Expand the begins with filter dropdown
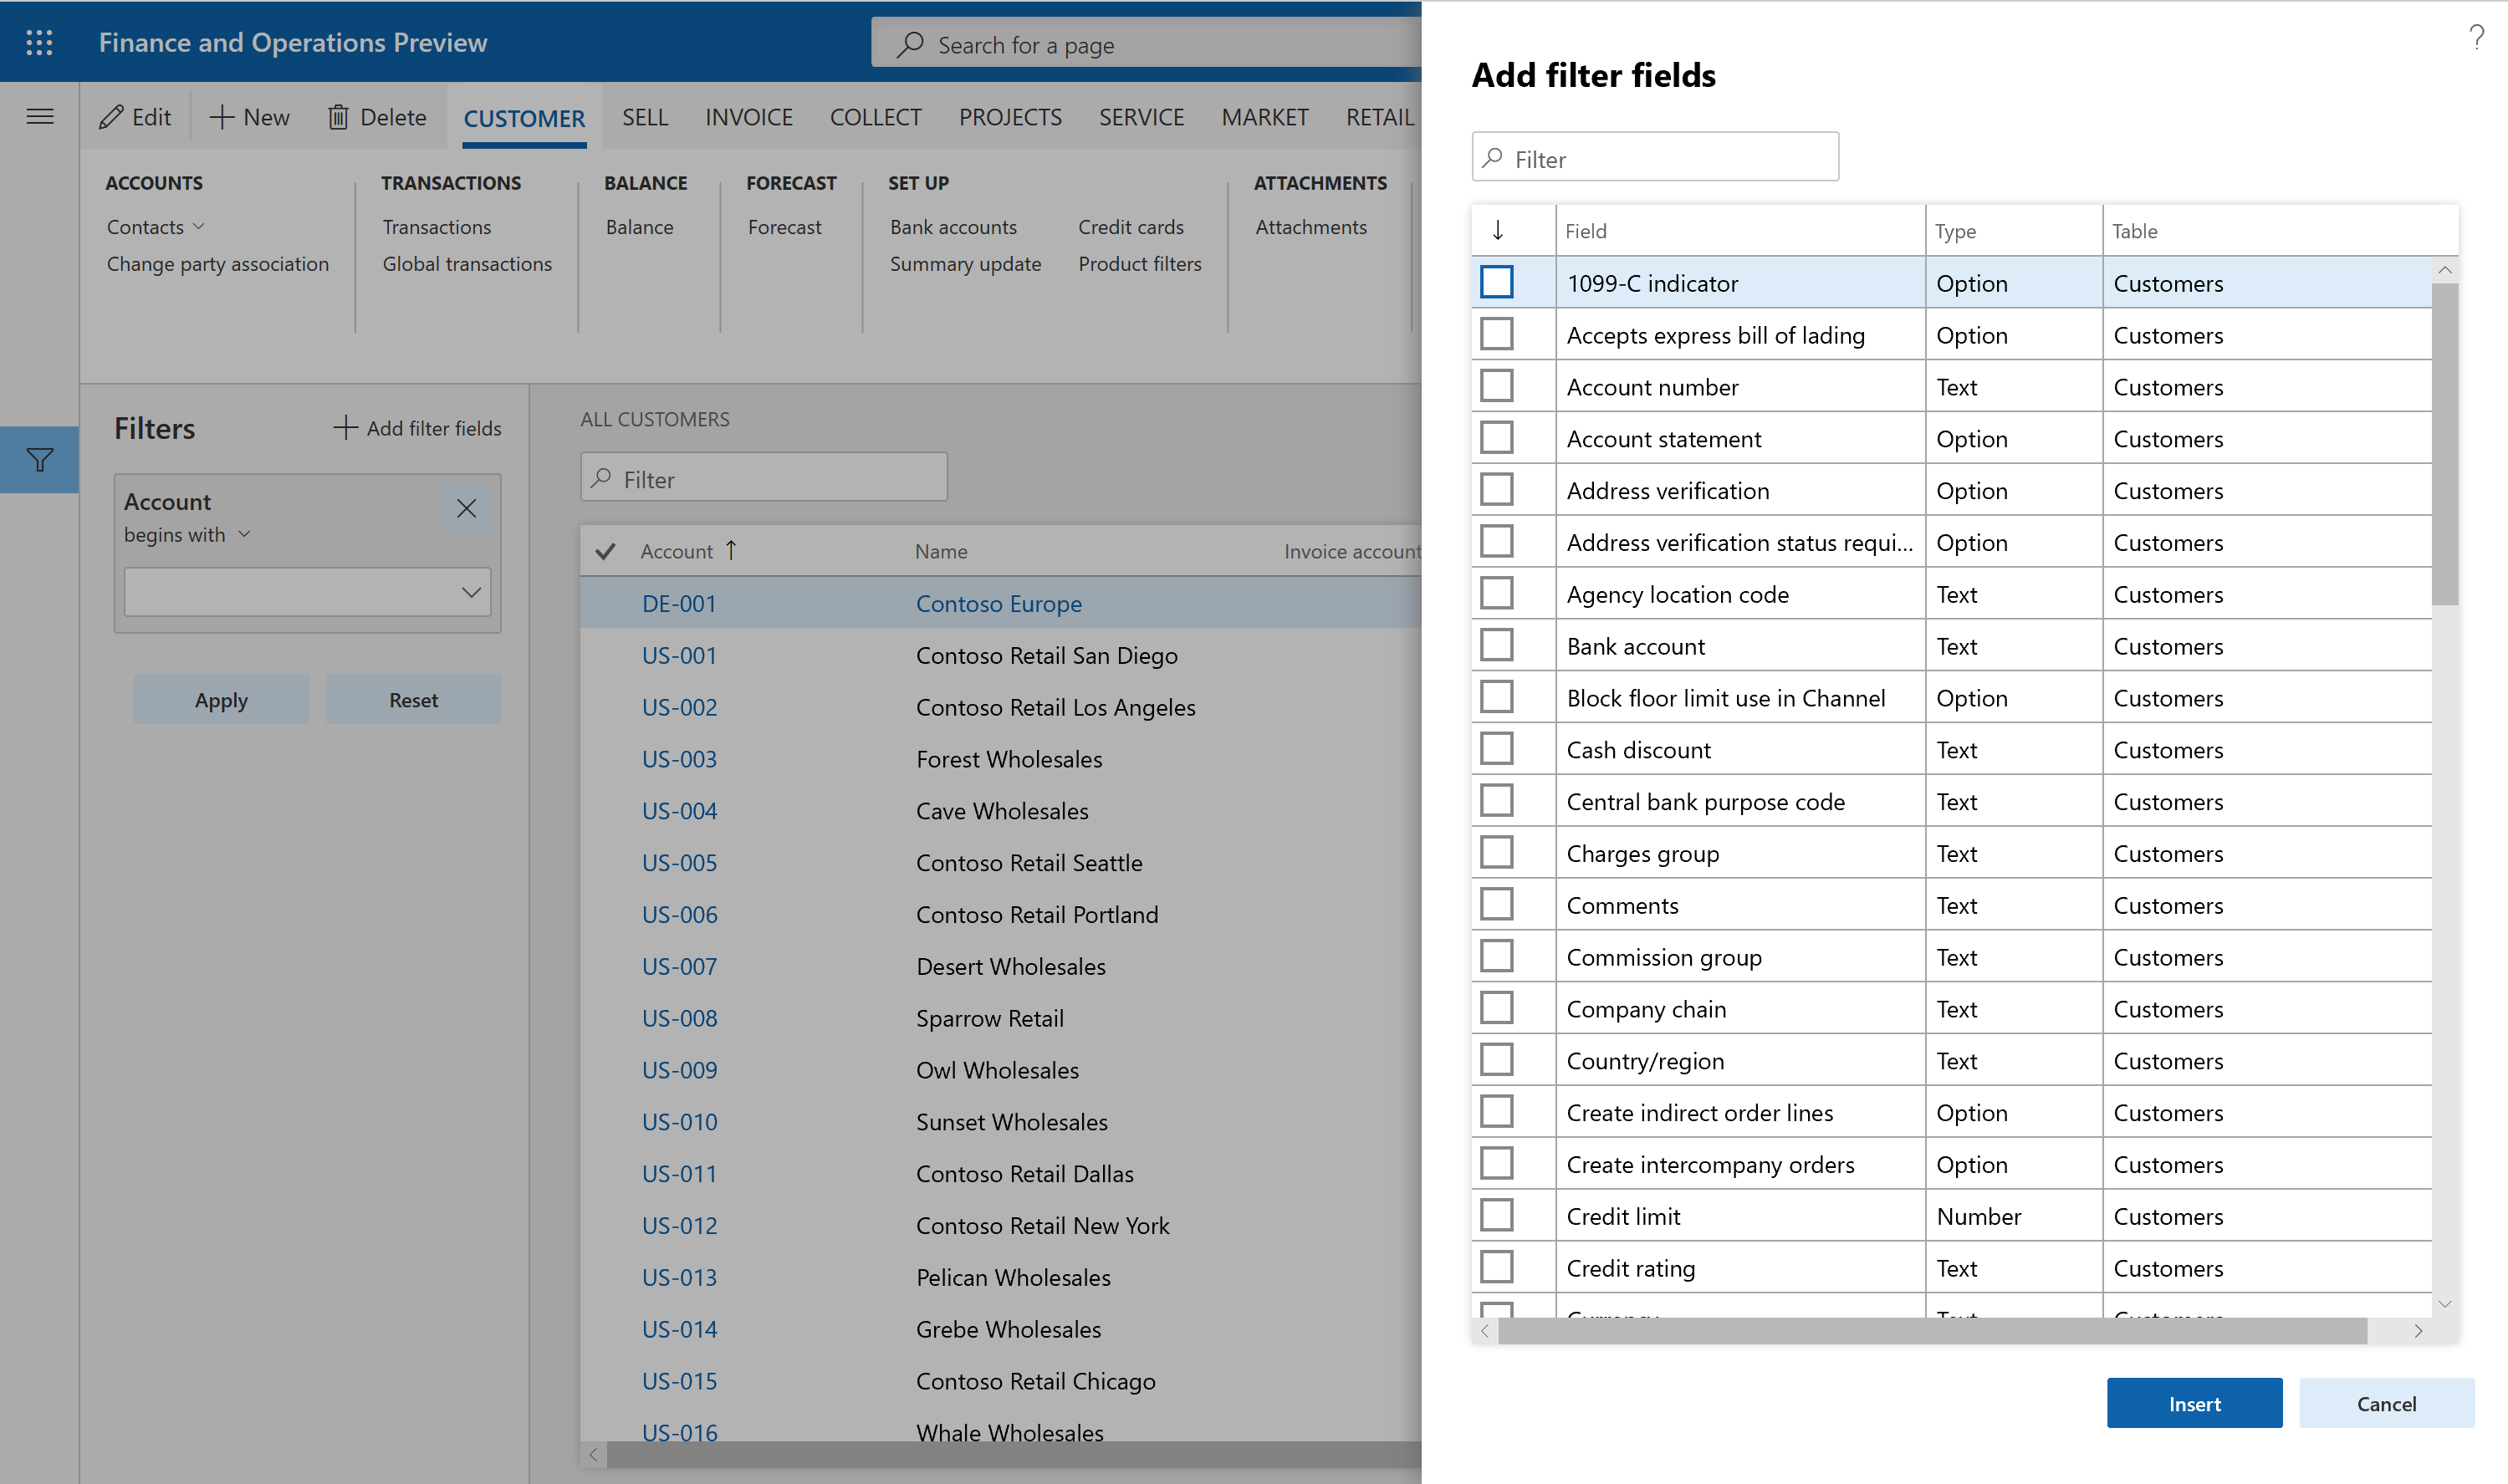The image size is (2508, 1484). tap(187, 533)
